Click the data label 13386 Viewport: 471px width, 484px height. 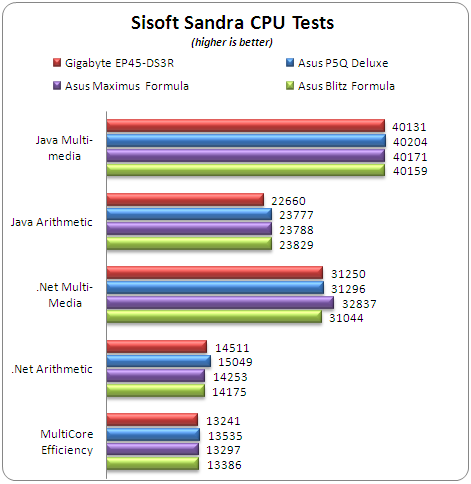pyautogui.click(x=224, y=465)
